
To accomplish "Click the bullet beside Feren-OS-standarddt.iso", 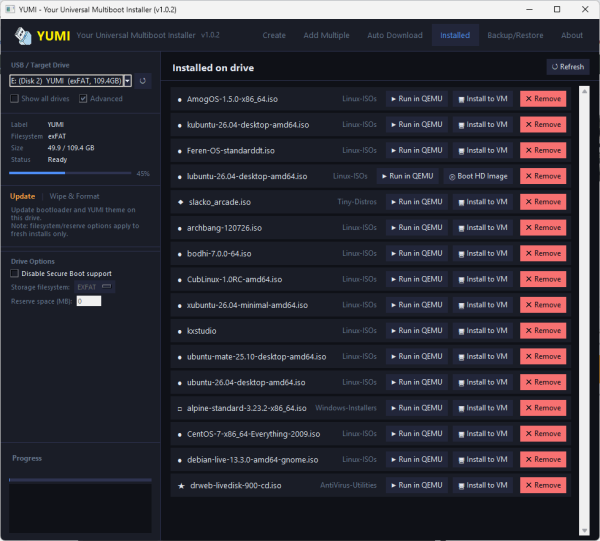I will [x=180, y=151].
